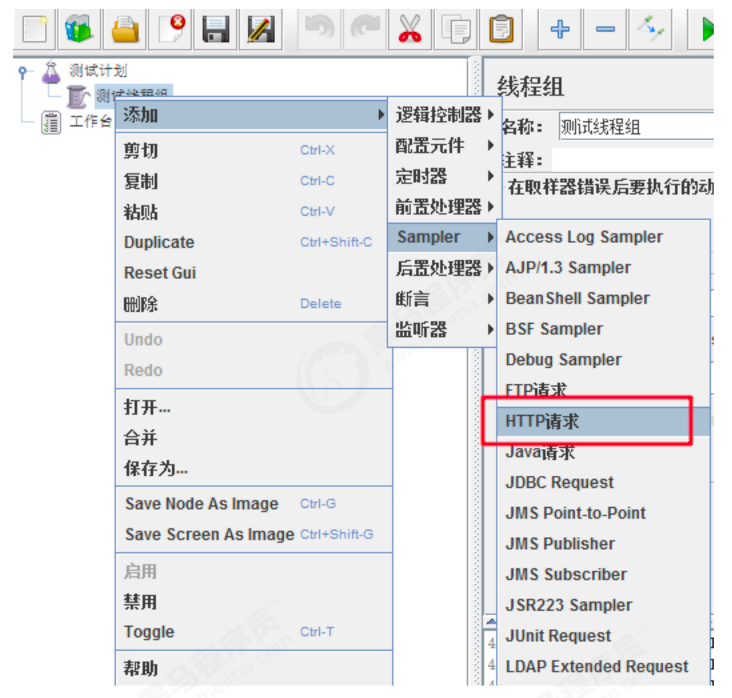Expand the 定时器 submenu
The height and width of the screenshot is (698, 732).
point(421,176)
